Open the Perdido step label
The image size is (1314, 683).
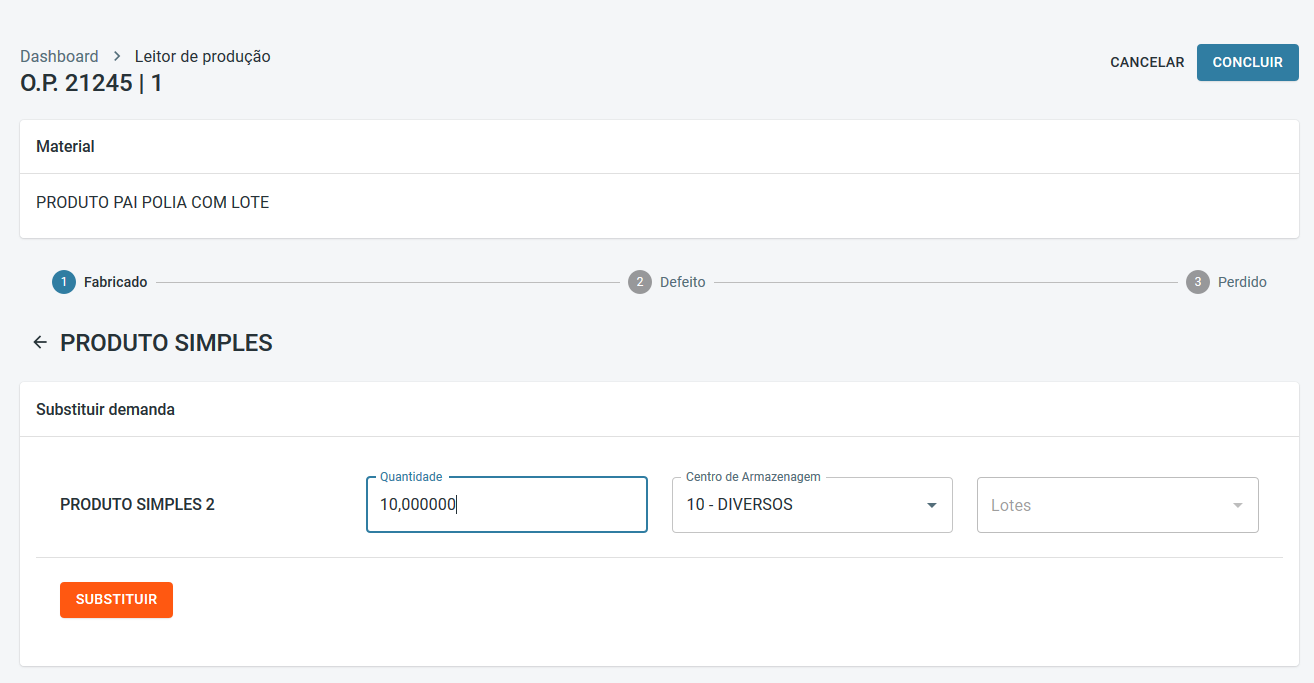[x=1242, y=283]
